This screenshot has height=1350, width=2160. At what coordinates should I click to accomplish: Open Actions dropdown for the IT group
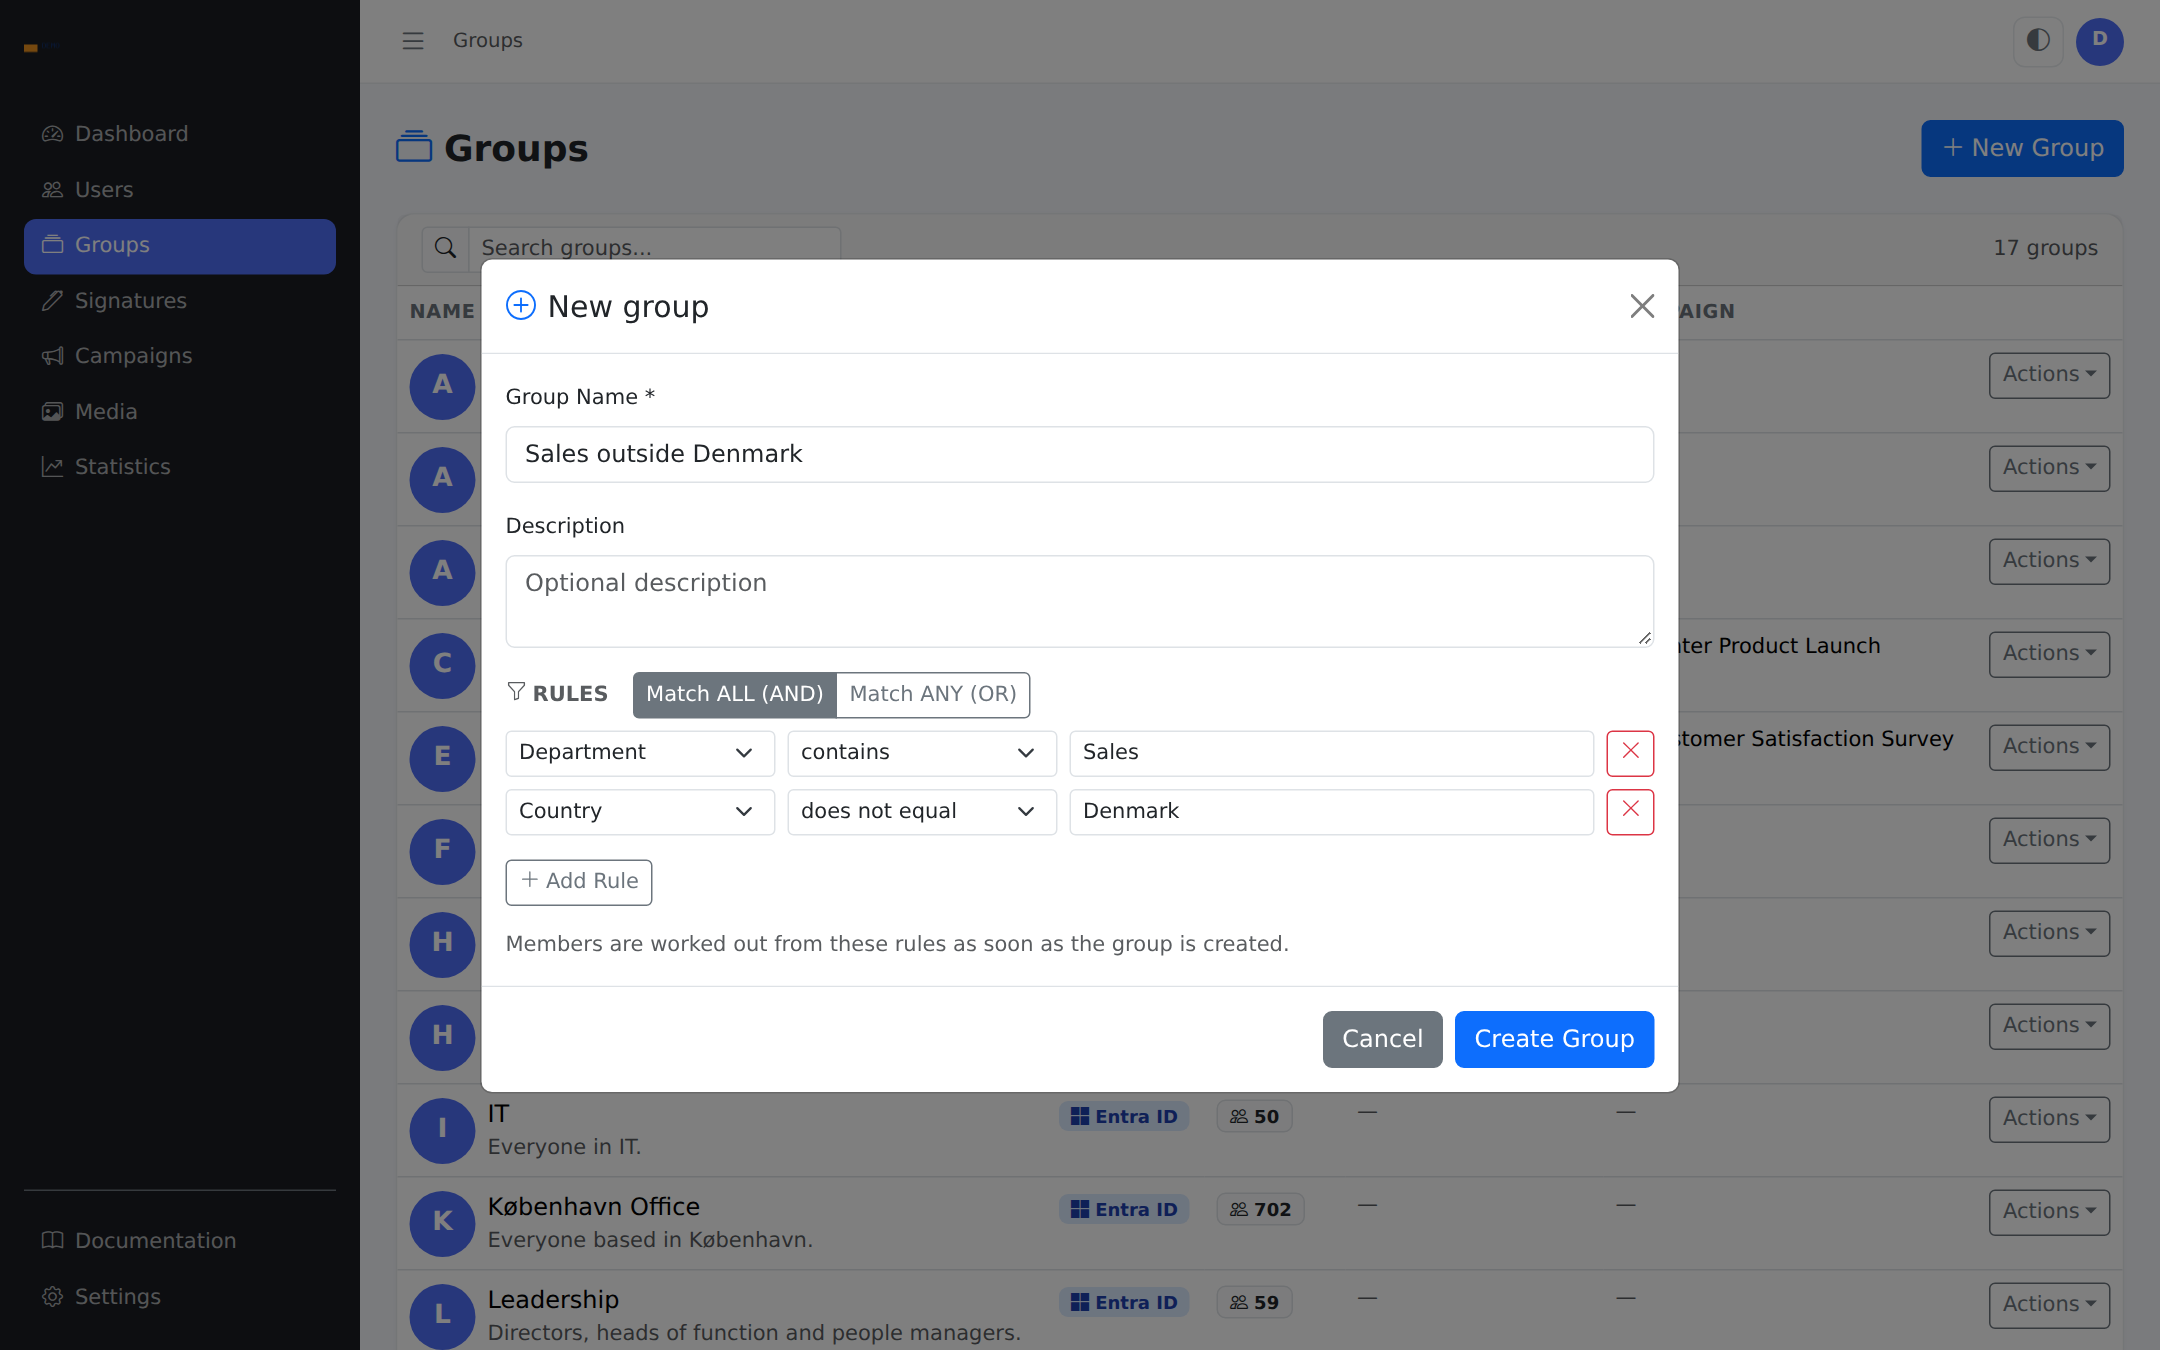[x=2049, y=1119]
